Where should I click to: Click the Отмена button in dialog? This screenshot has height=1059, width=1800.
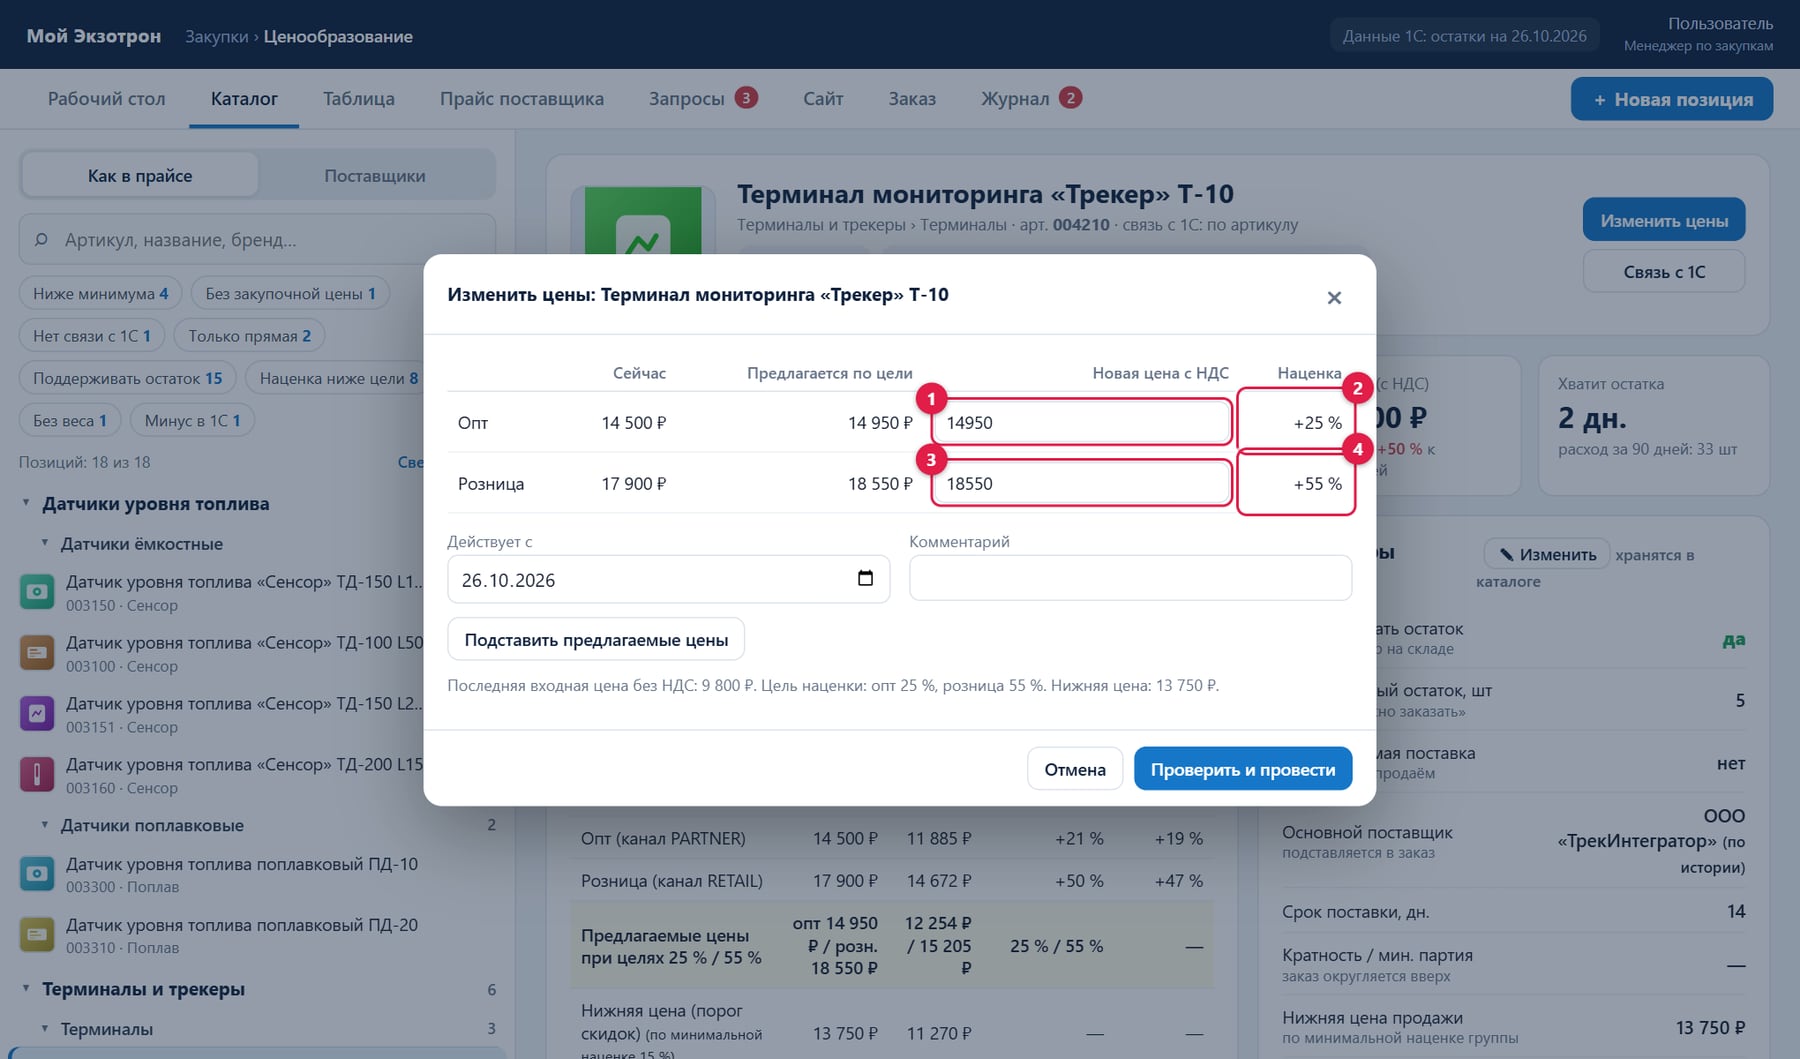(x=1075, y=769)
